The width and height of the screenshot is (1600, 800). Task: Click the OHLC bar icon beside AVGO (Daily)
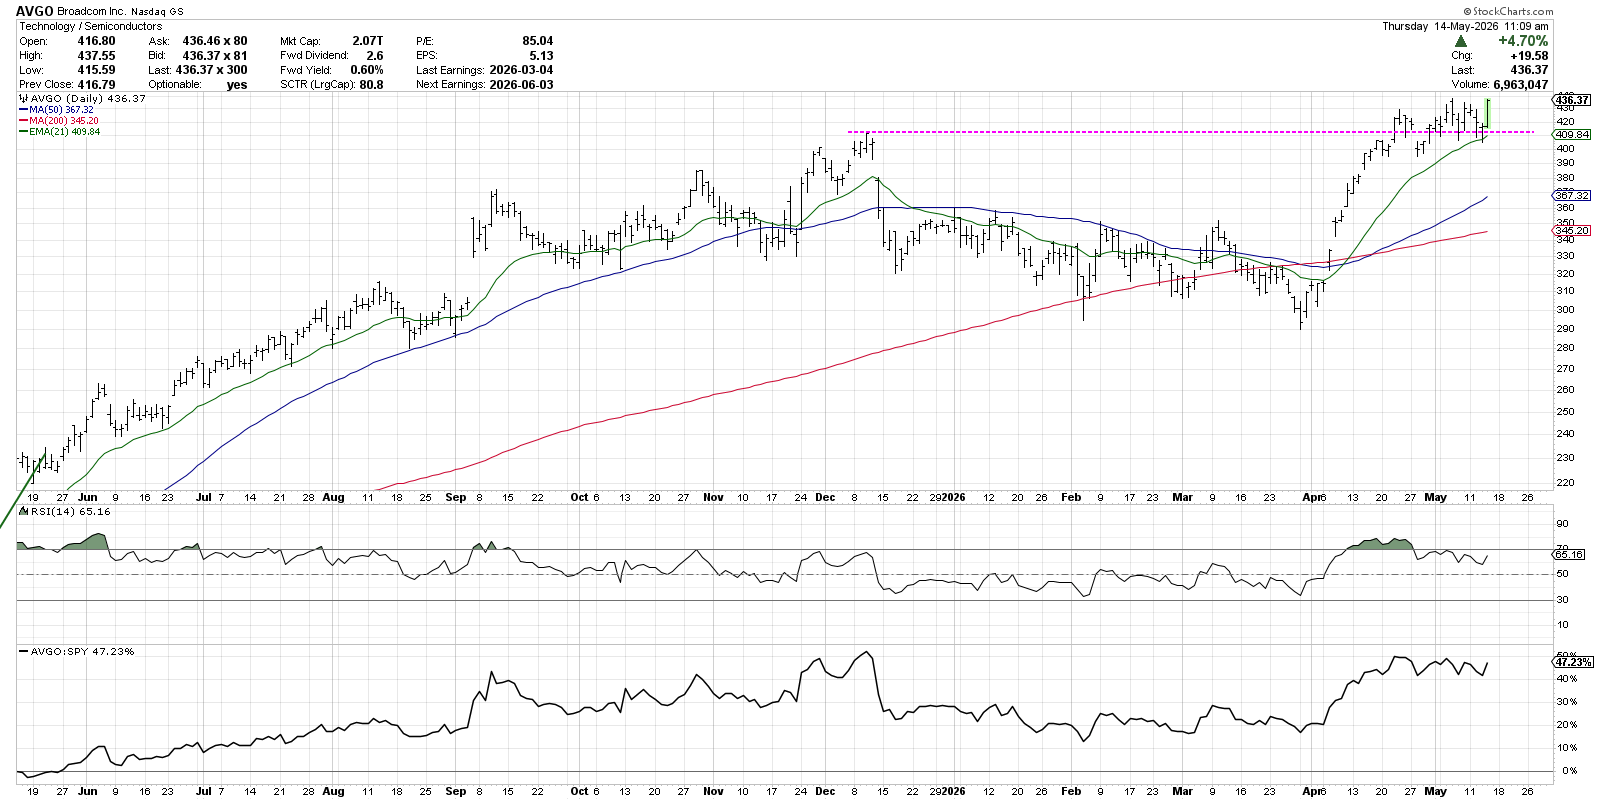[x=24, y=99]
